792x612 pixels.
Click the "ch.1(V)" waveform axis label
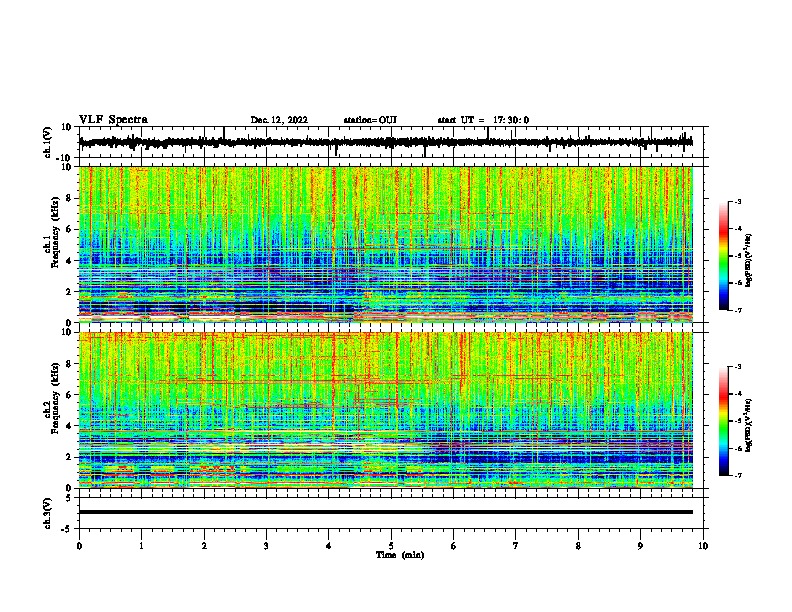coord(48,142)
